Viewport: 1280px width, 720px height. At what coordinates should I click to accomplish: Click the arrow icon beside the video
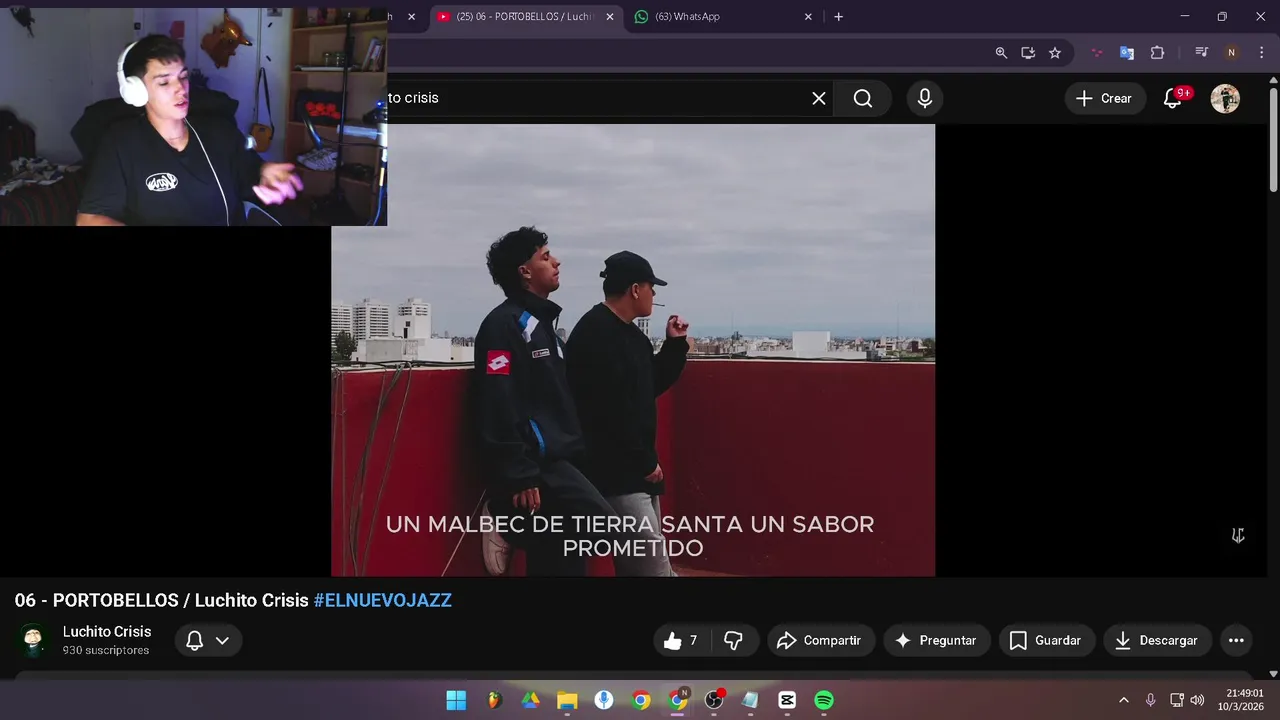tap(1238, 536)
